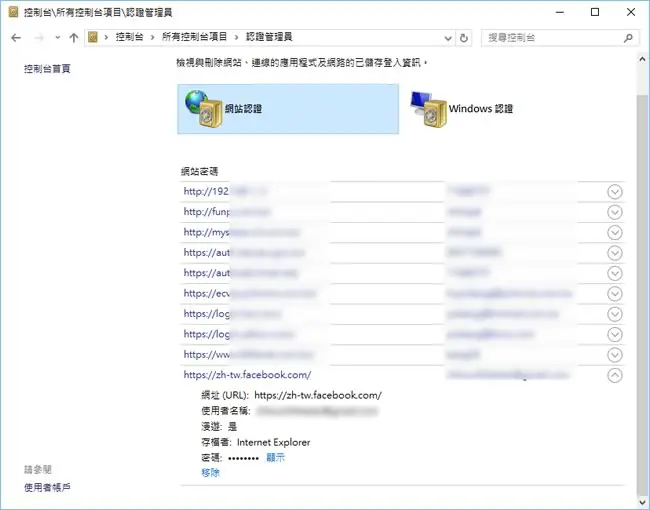Open 控制台首頁 in the sidebar

[47, 68]
